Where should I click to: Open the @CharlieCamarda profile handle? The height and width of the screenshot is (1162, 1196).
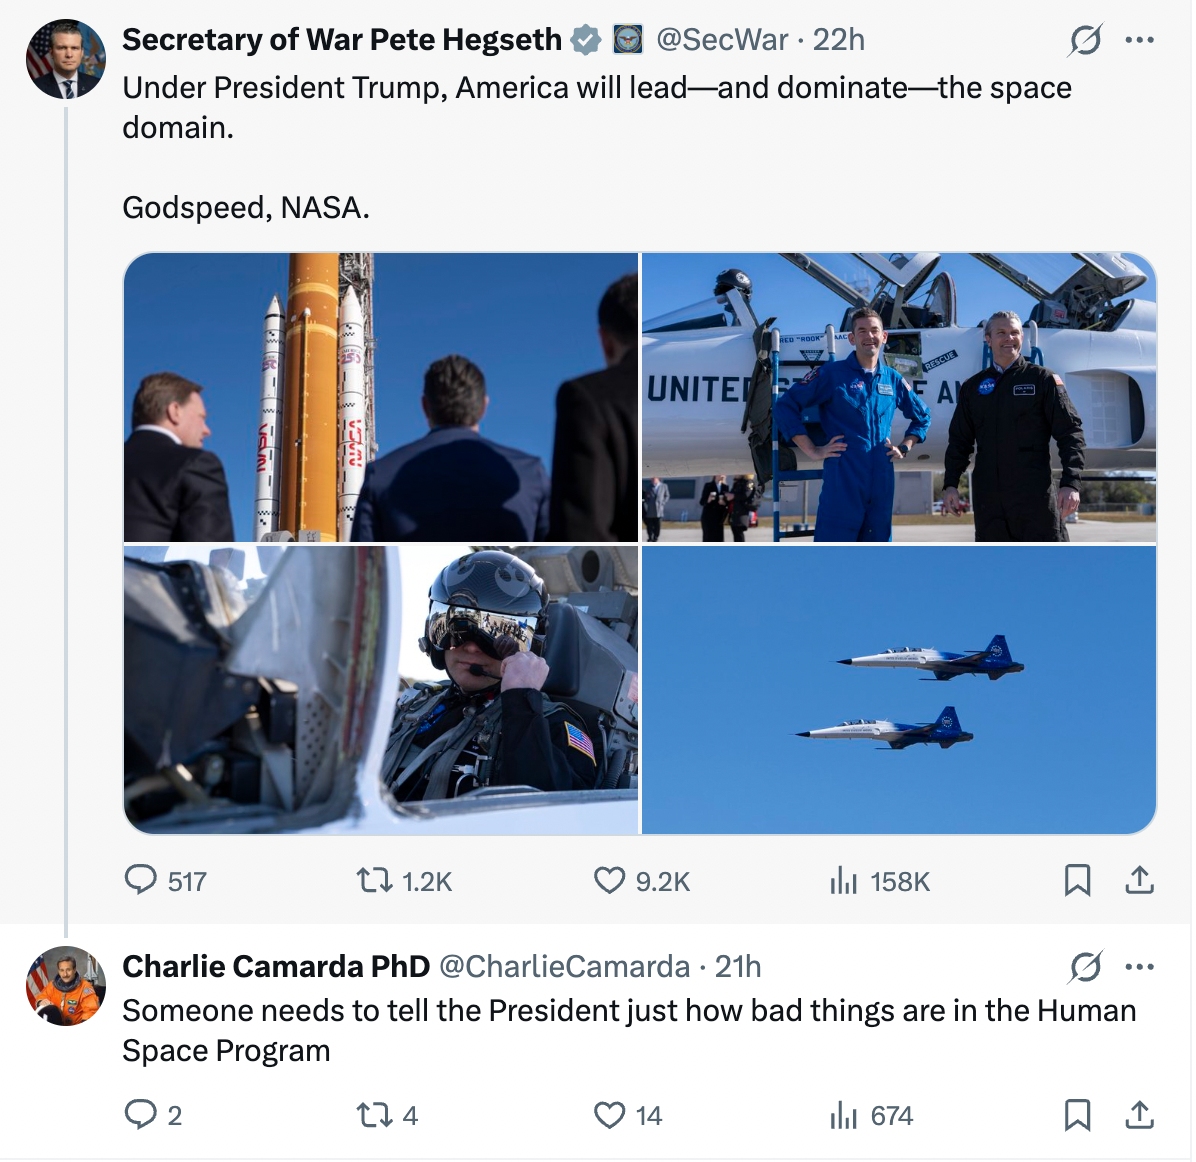tap(564, 967)
